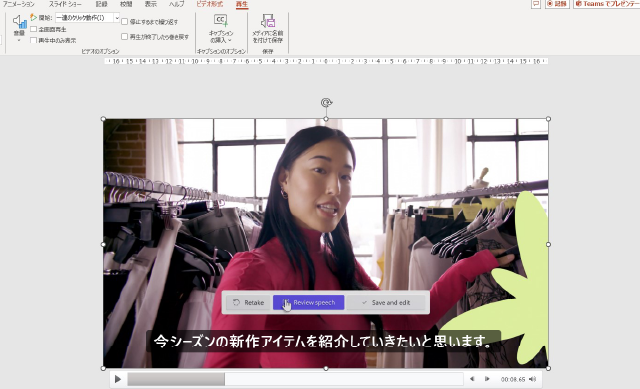The image size is (640, 389).
Task: Click the rotation handle above the video
Action: pos(326,102)
